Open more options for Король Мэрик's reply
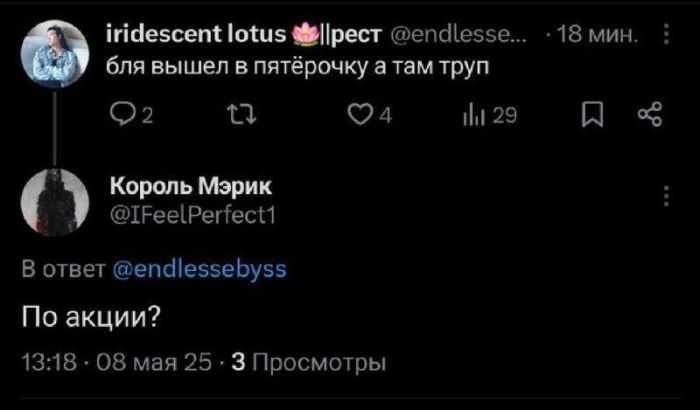Image resolution: width=700 pixels, height=410 pixels. [667, 194]
